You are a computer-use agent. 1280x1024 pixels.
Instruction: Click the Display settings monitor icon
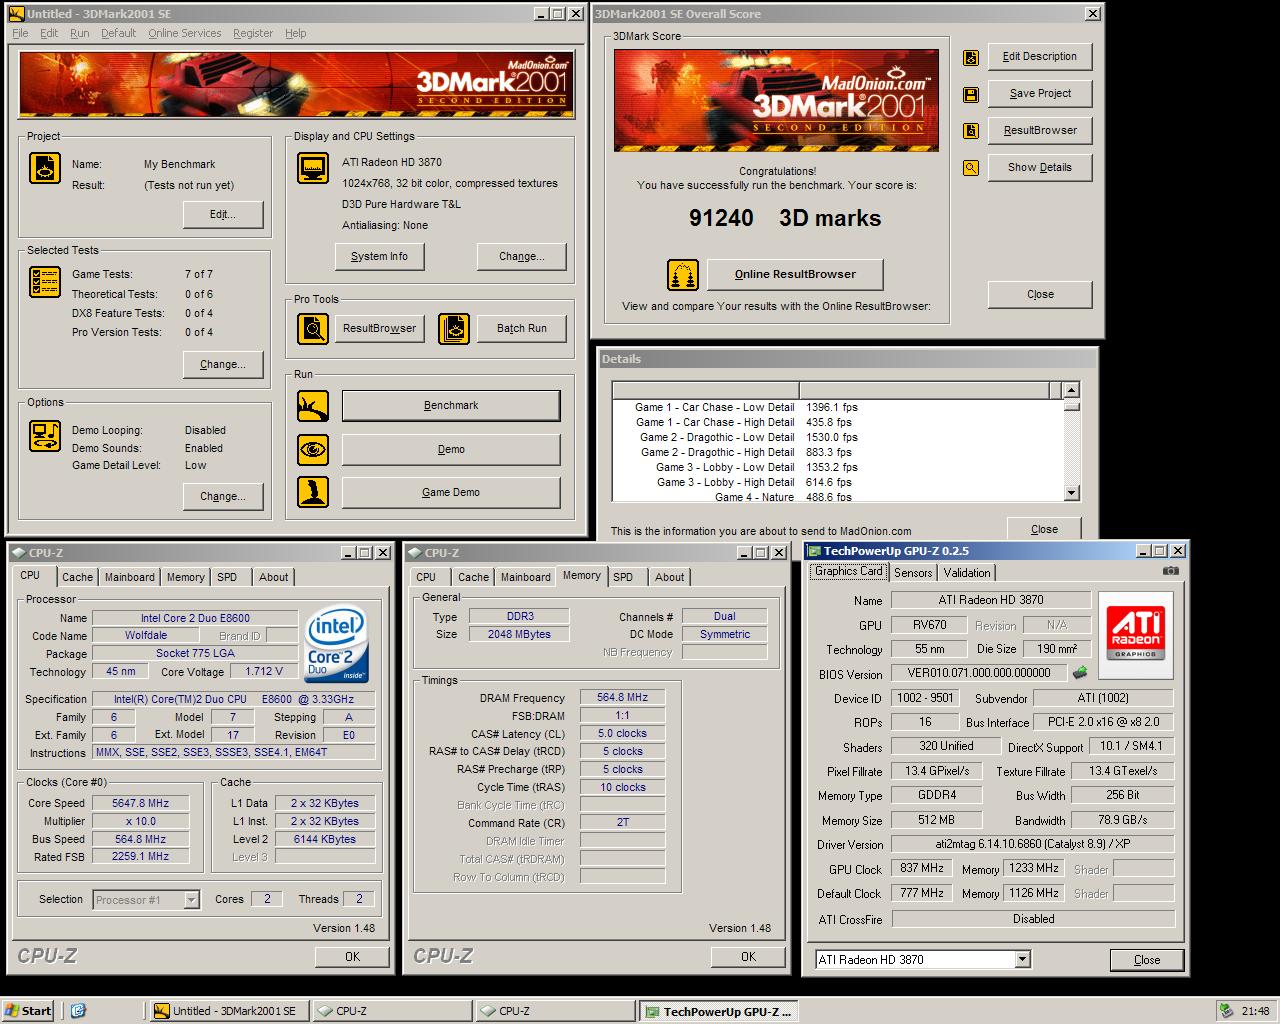tap(313, 167)
